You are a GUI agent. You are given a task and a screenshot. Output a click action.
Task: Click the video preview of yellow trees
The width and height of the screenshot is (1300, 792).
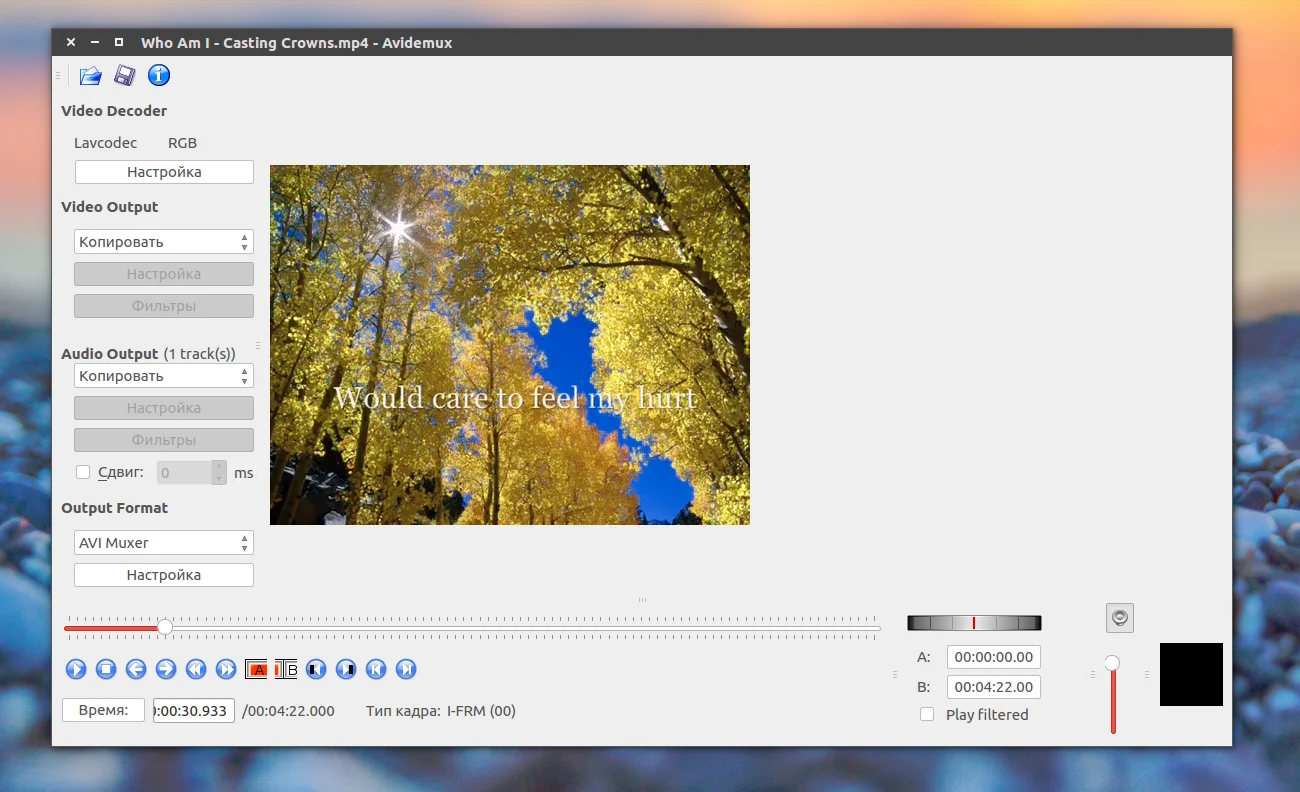coord(510,345)
